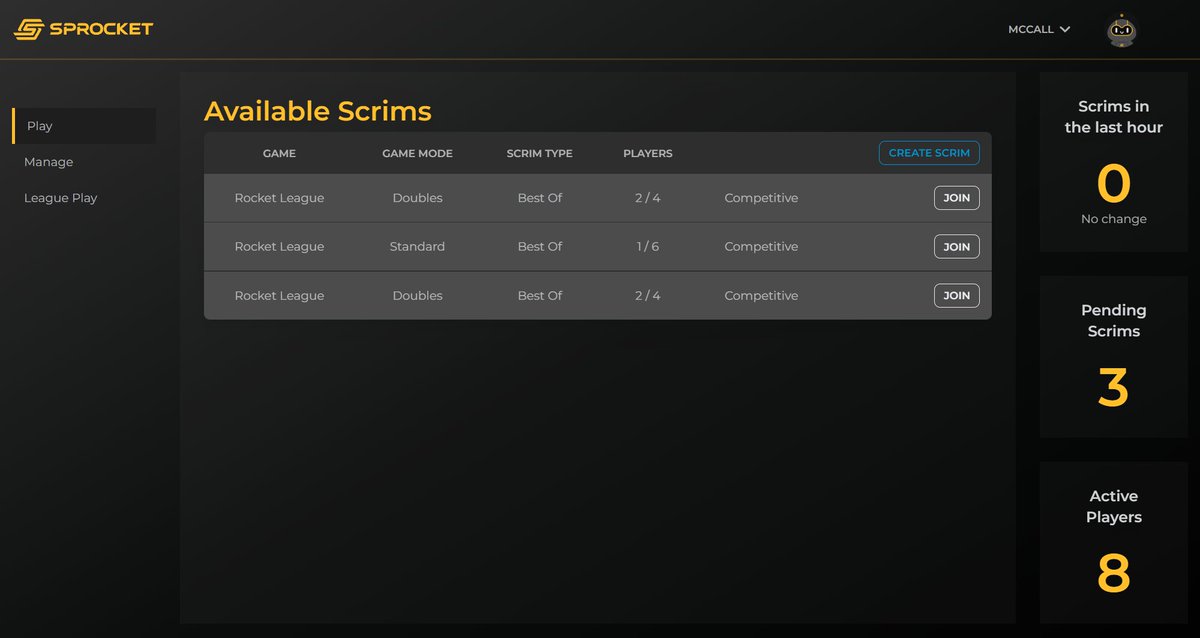Viewport: 1200px width, 638px height.
Task: Click the Active Players count 8
Action: (1113, 575)
